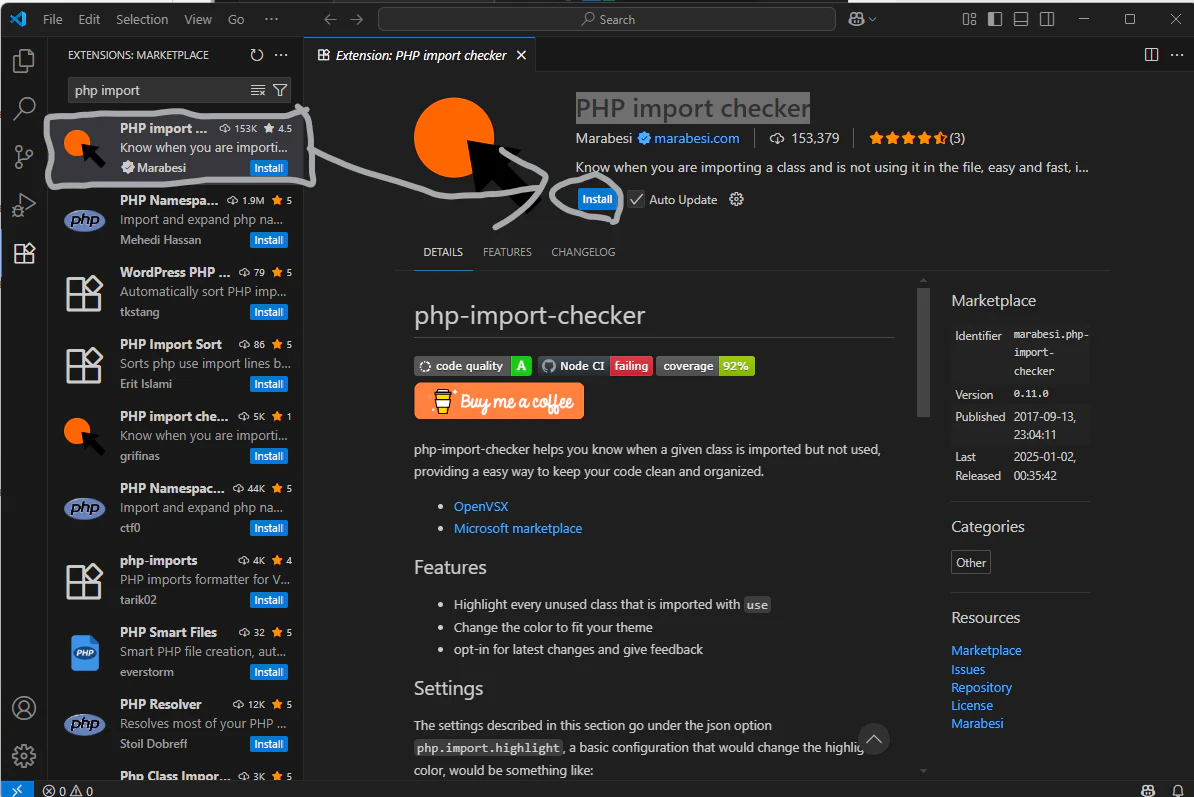Open the errors and warnings indicator in status bar
1194x797 pixels.
click(x=68, y=790)
